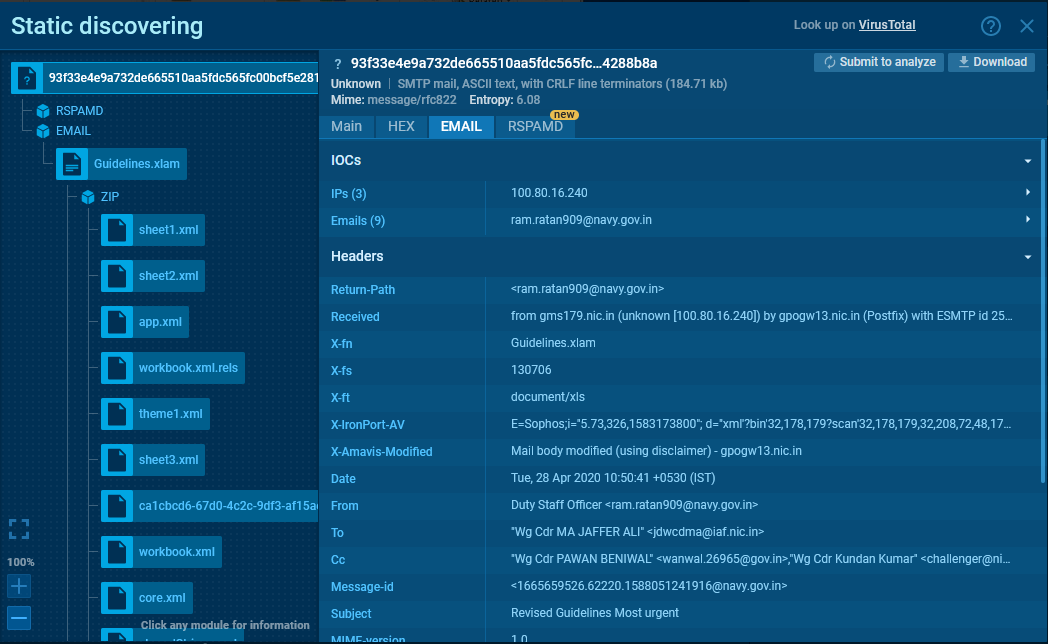Screen dimensions: 1048x644
Task: Click the Message-id header value
Action: [649, 586]
